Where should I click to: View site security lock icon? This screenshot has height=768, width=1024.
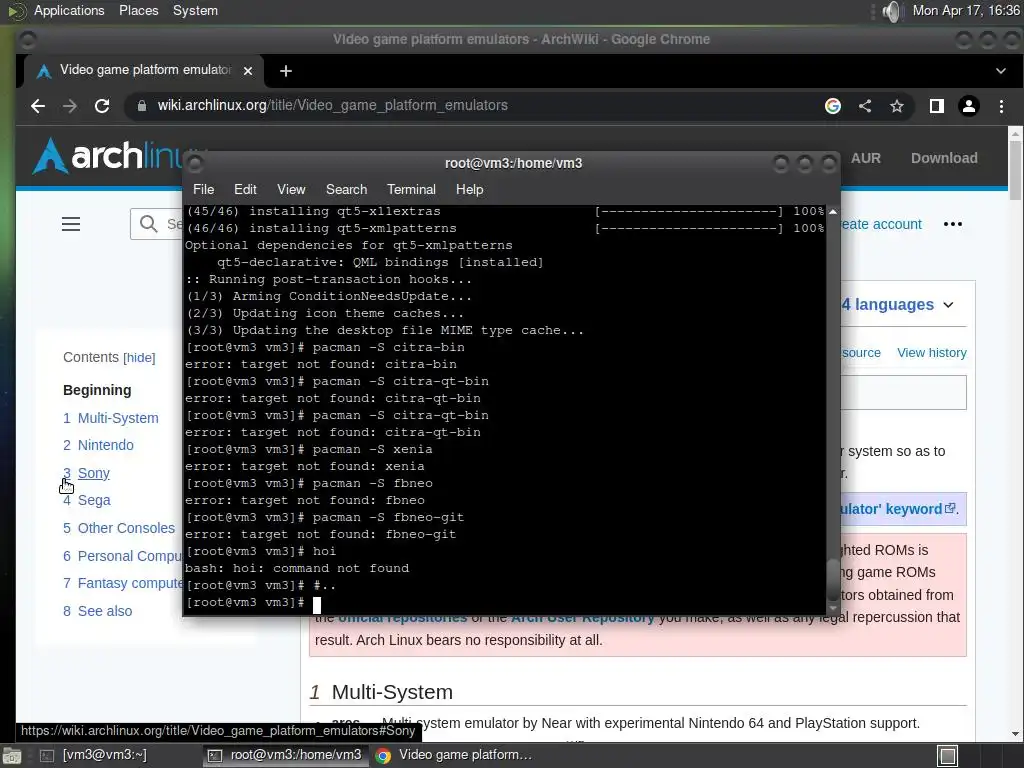tap(142, 106)
